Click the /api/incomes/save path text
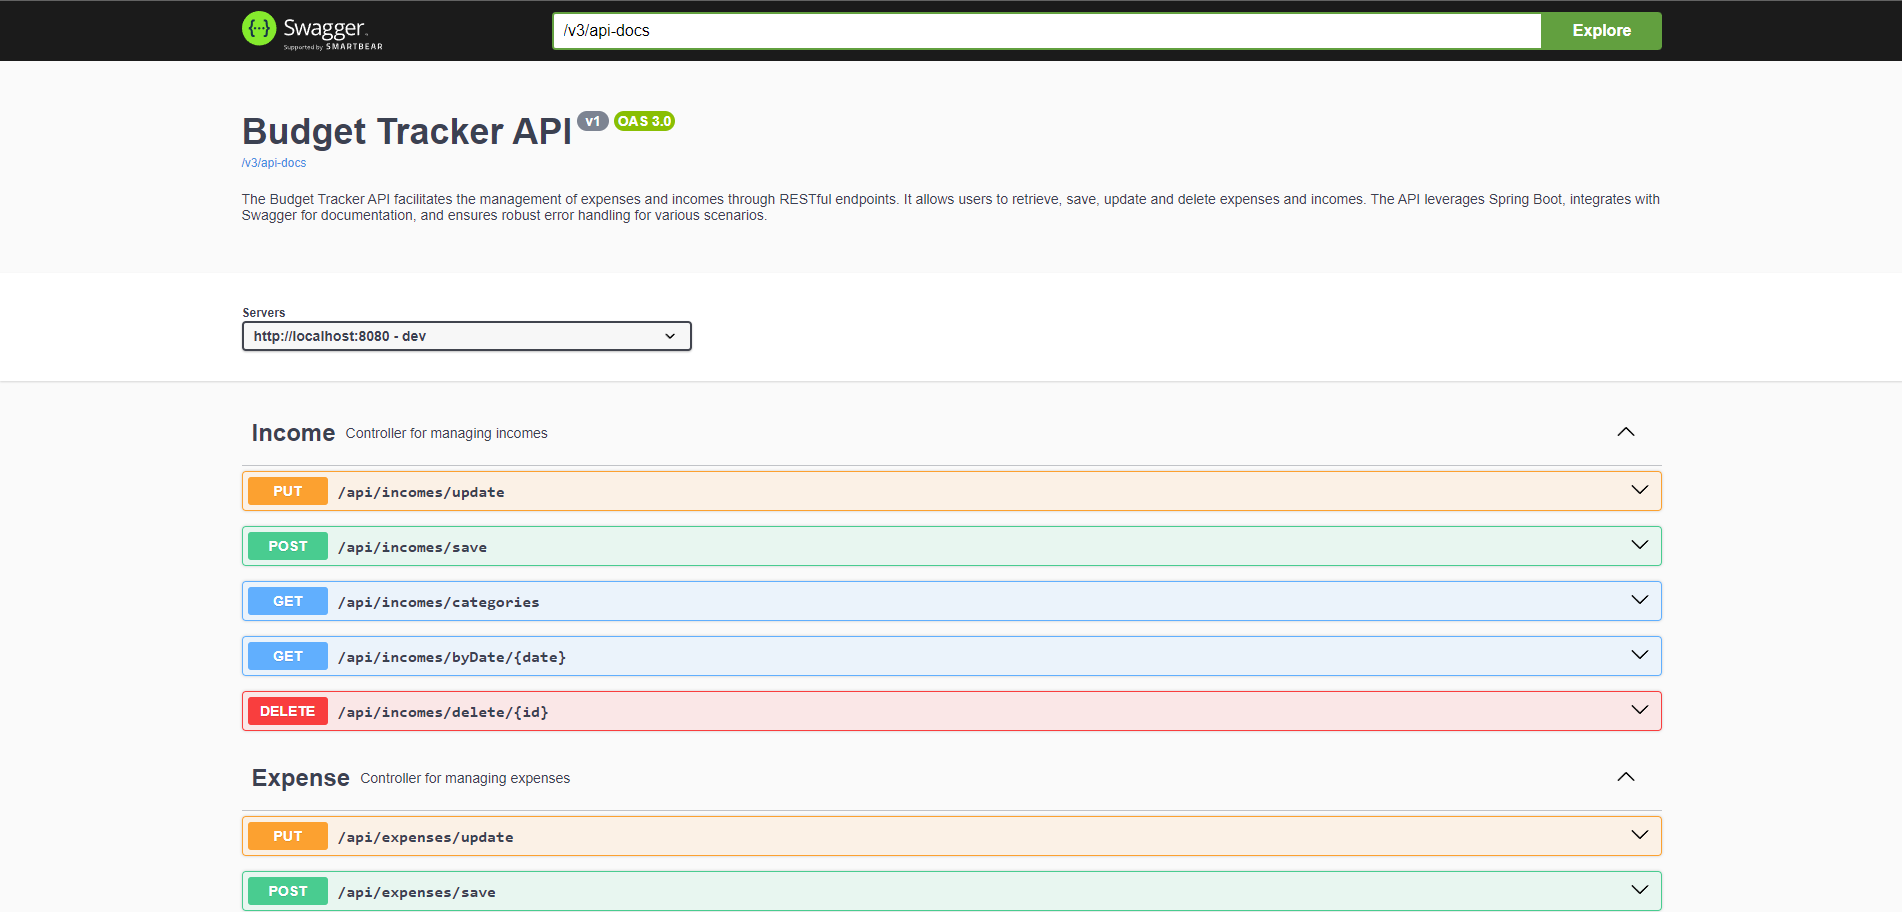Screen dimensions: 1902x912 point(413,547)
